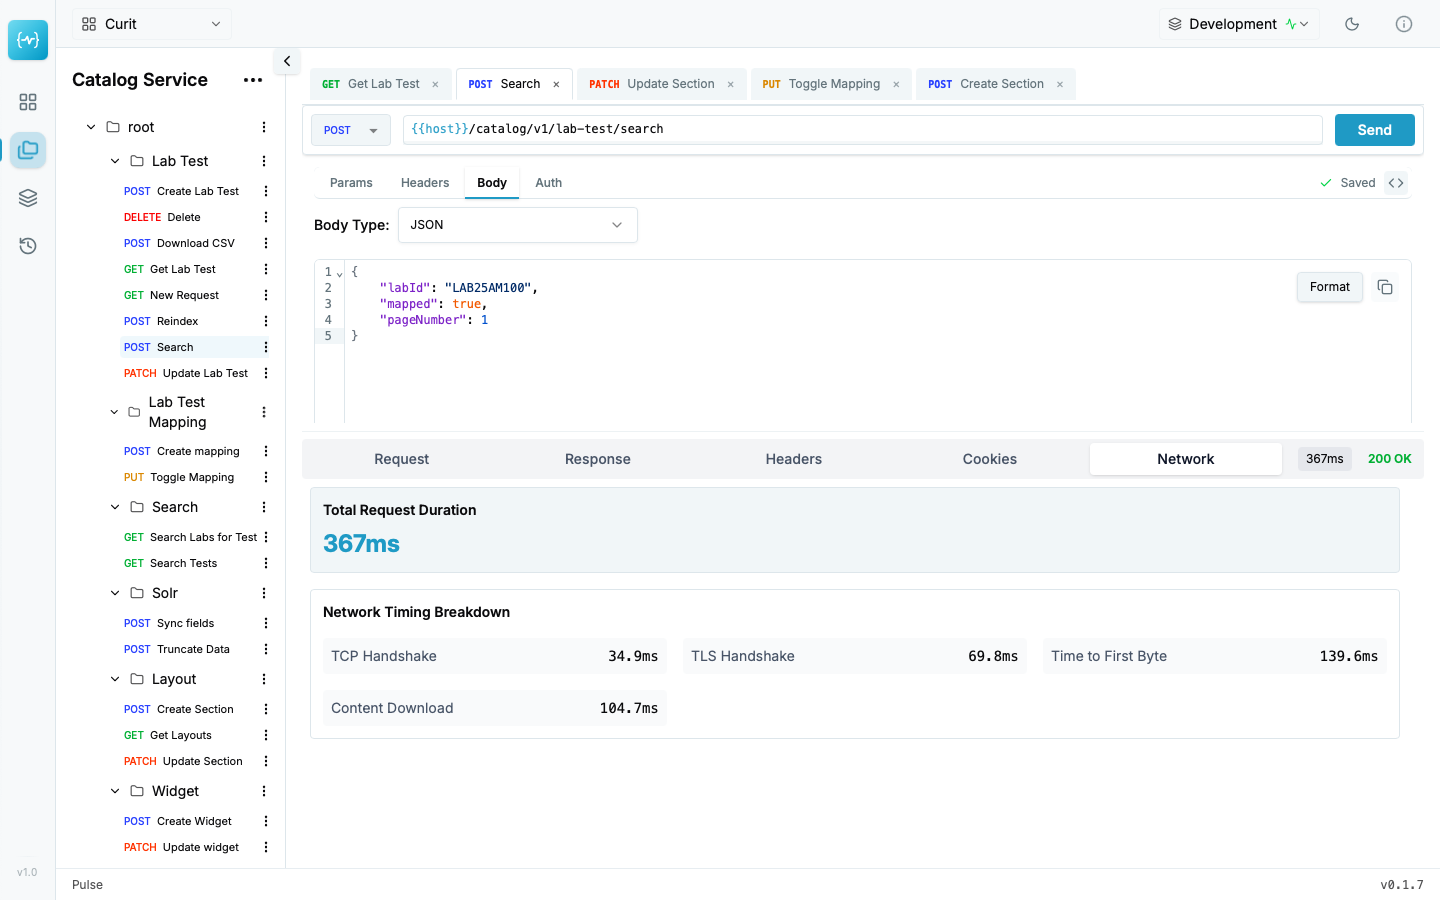Image resolution: width=1440 pixels, height=900 pixels.
Task: Collapse the Lab Test folder
Action: [x=115, y=161]
